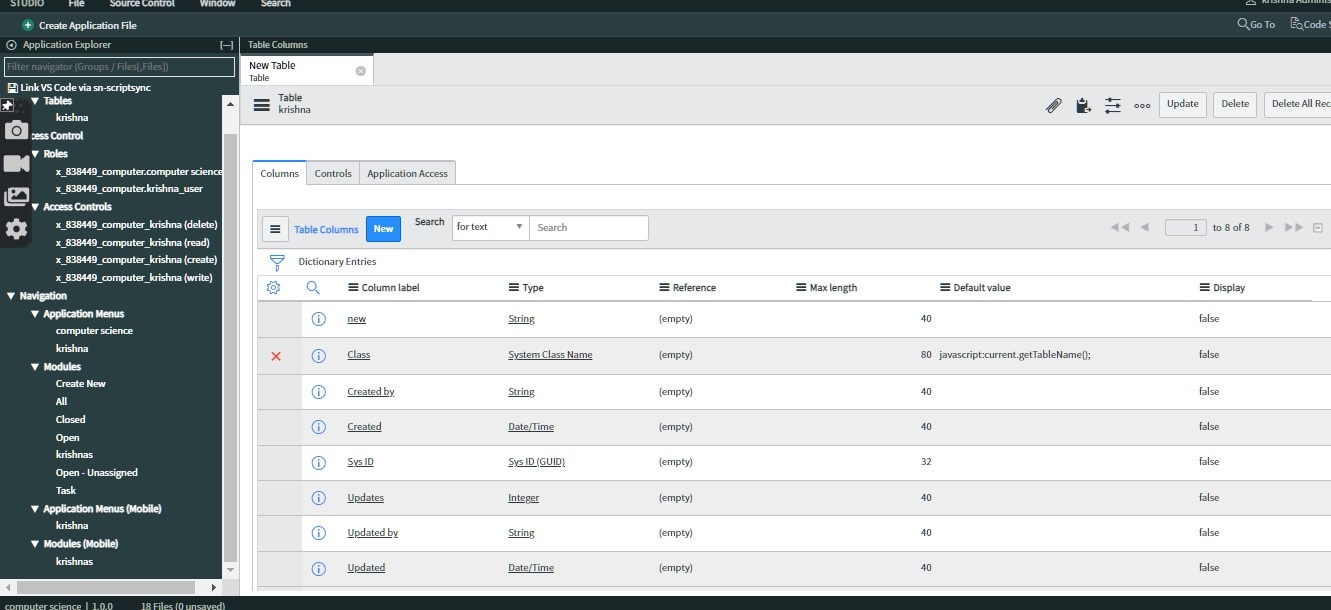Click the more options ellipsis icon
The width and height of the screenshot is (1331, 610).
pos(1142,105)
